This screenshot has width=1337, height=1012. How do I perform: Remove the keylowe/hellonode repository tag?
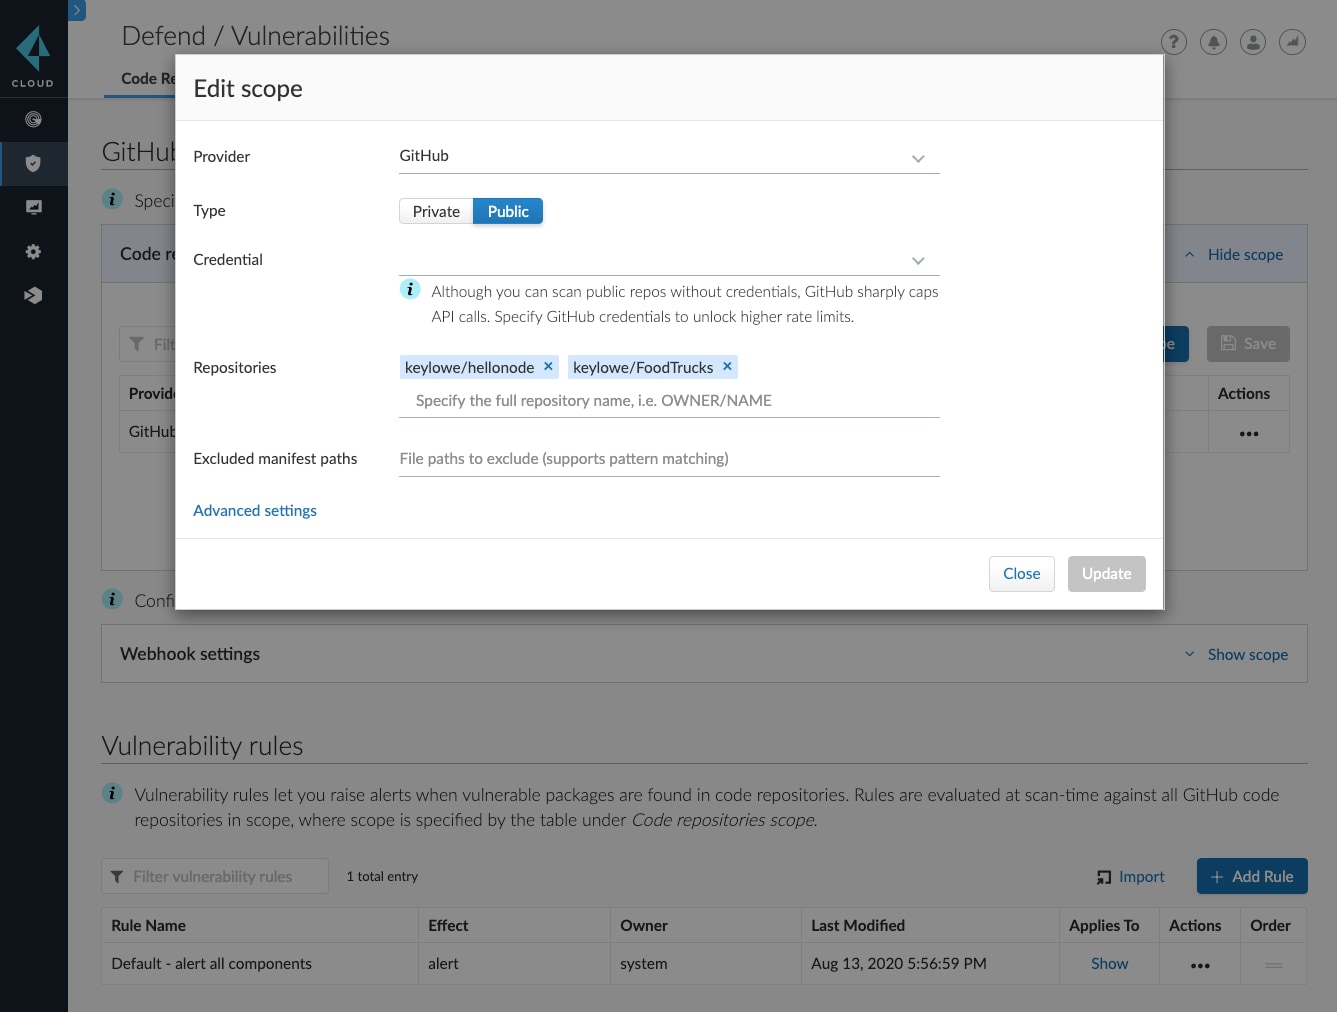pos(548,367)
